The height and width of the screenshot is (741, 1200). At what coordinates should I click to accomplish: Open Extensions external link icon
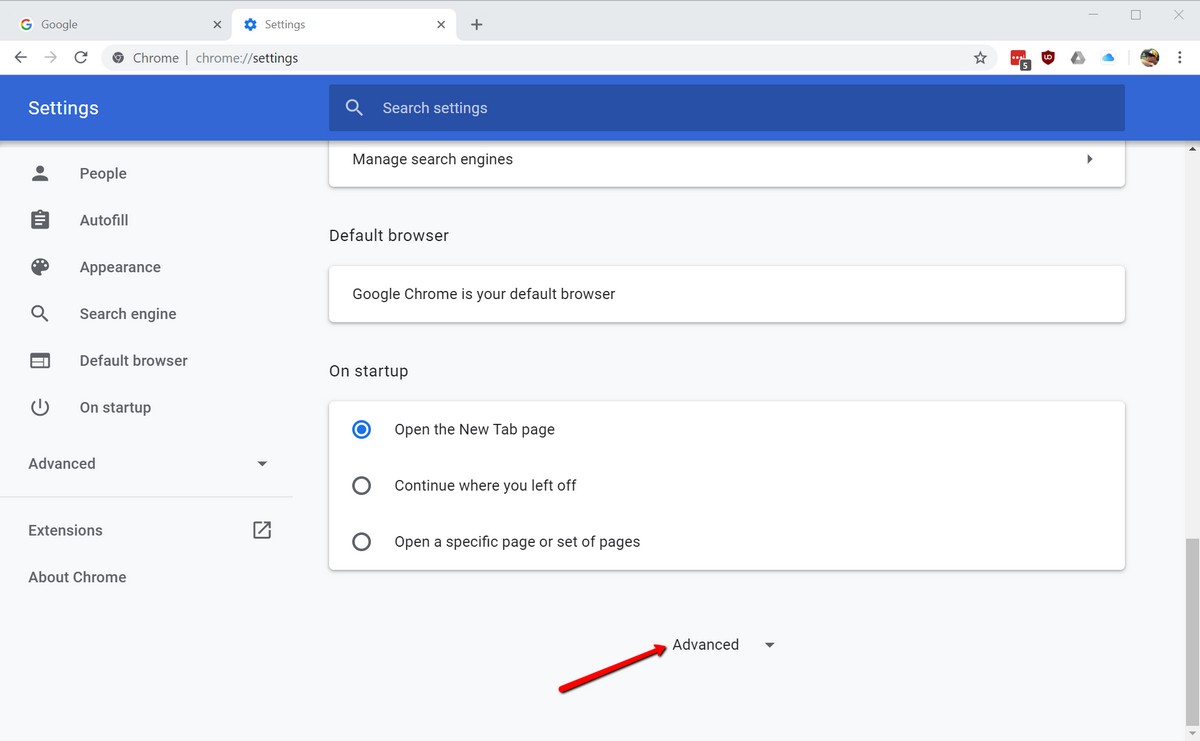point(262,530)
